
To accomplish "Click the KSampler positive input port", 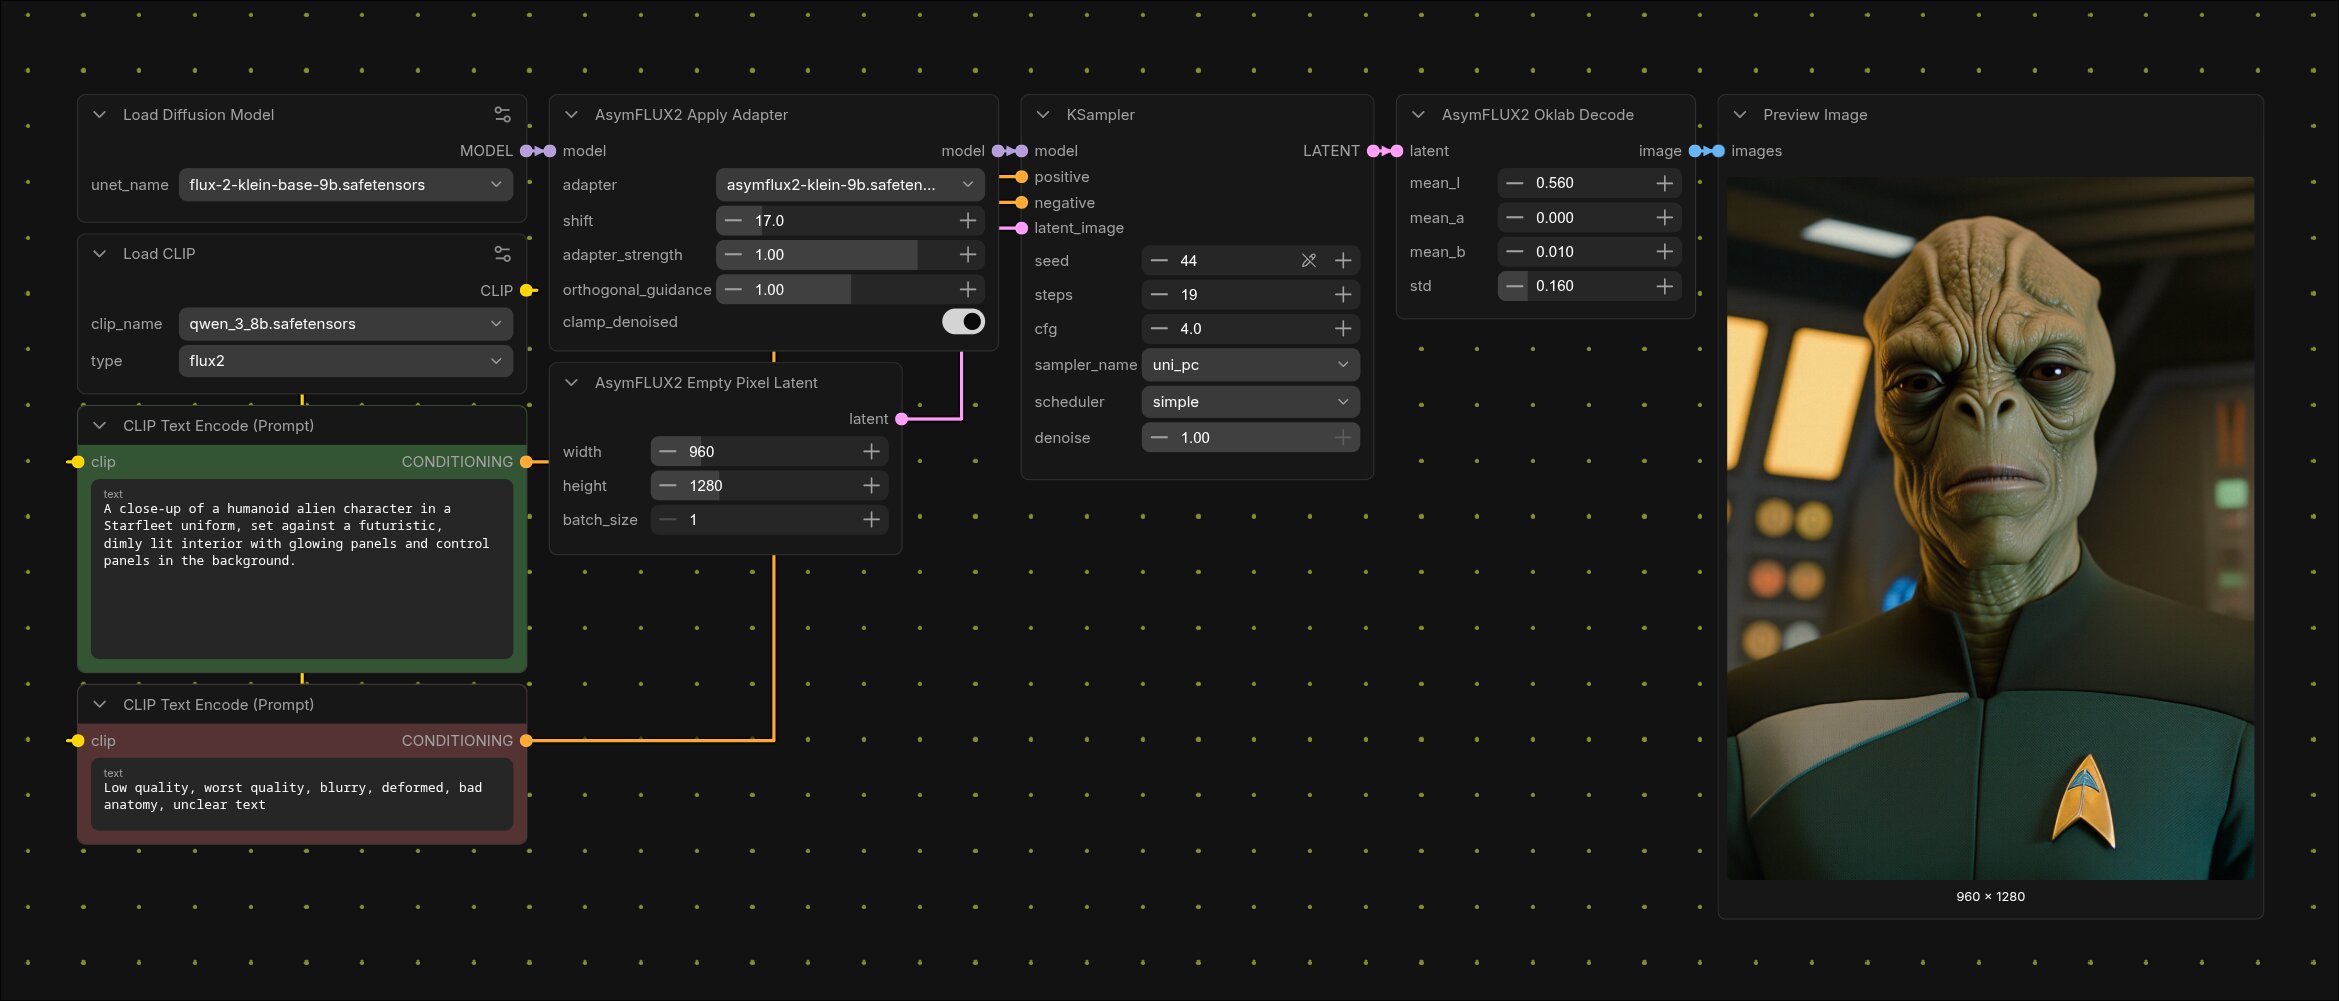I will tap(1021, 177).
